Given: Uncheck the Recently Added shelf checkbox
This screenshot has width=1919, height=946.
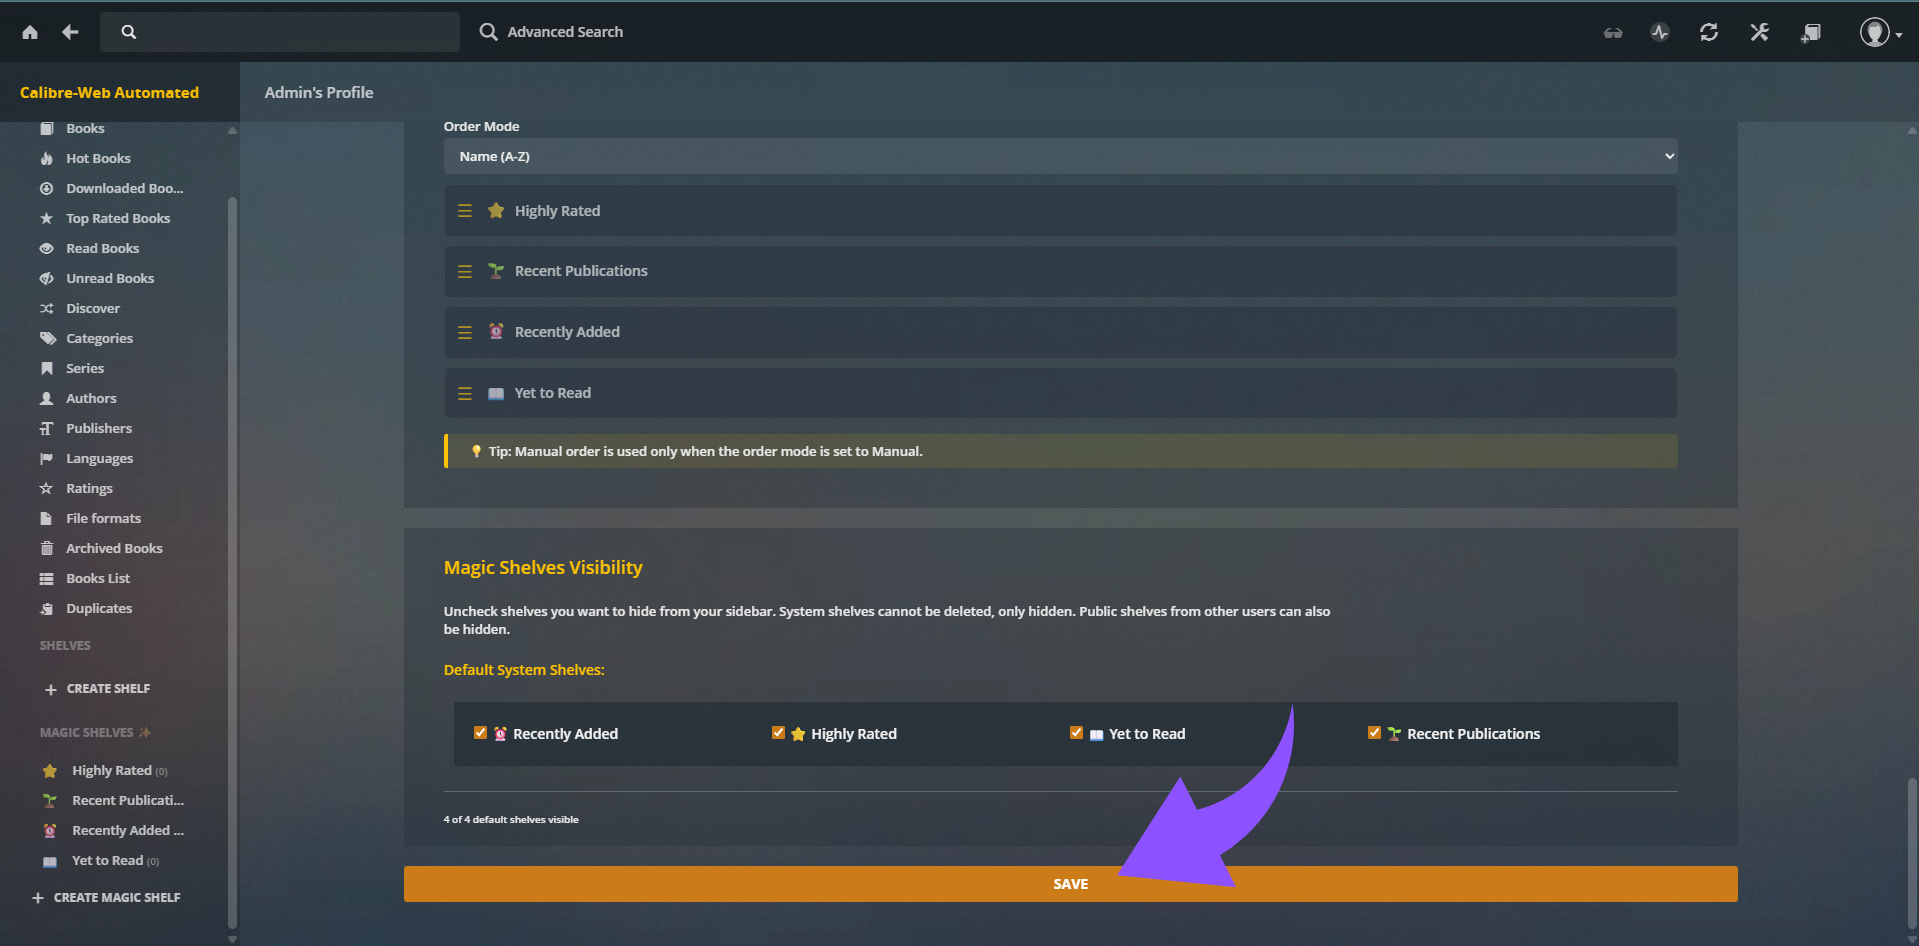Looking at the screenshot, I should click(x=481, y=733).
